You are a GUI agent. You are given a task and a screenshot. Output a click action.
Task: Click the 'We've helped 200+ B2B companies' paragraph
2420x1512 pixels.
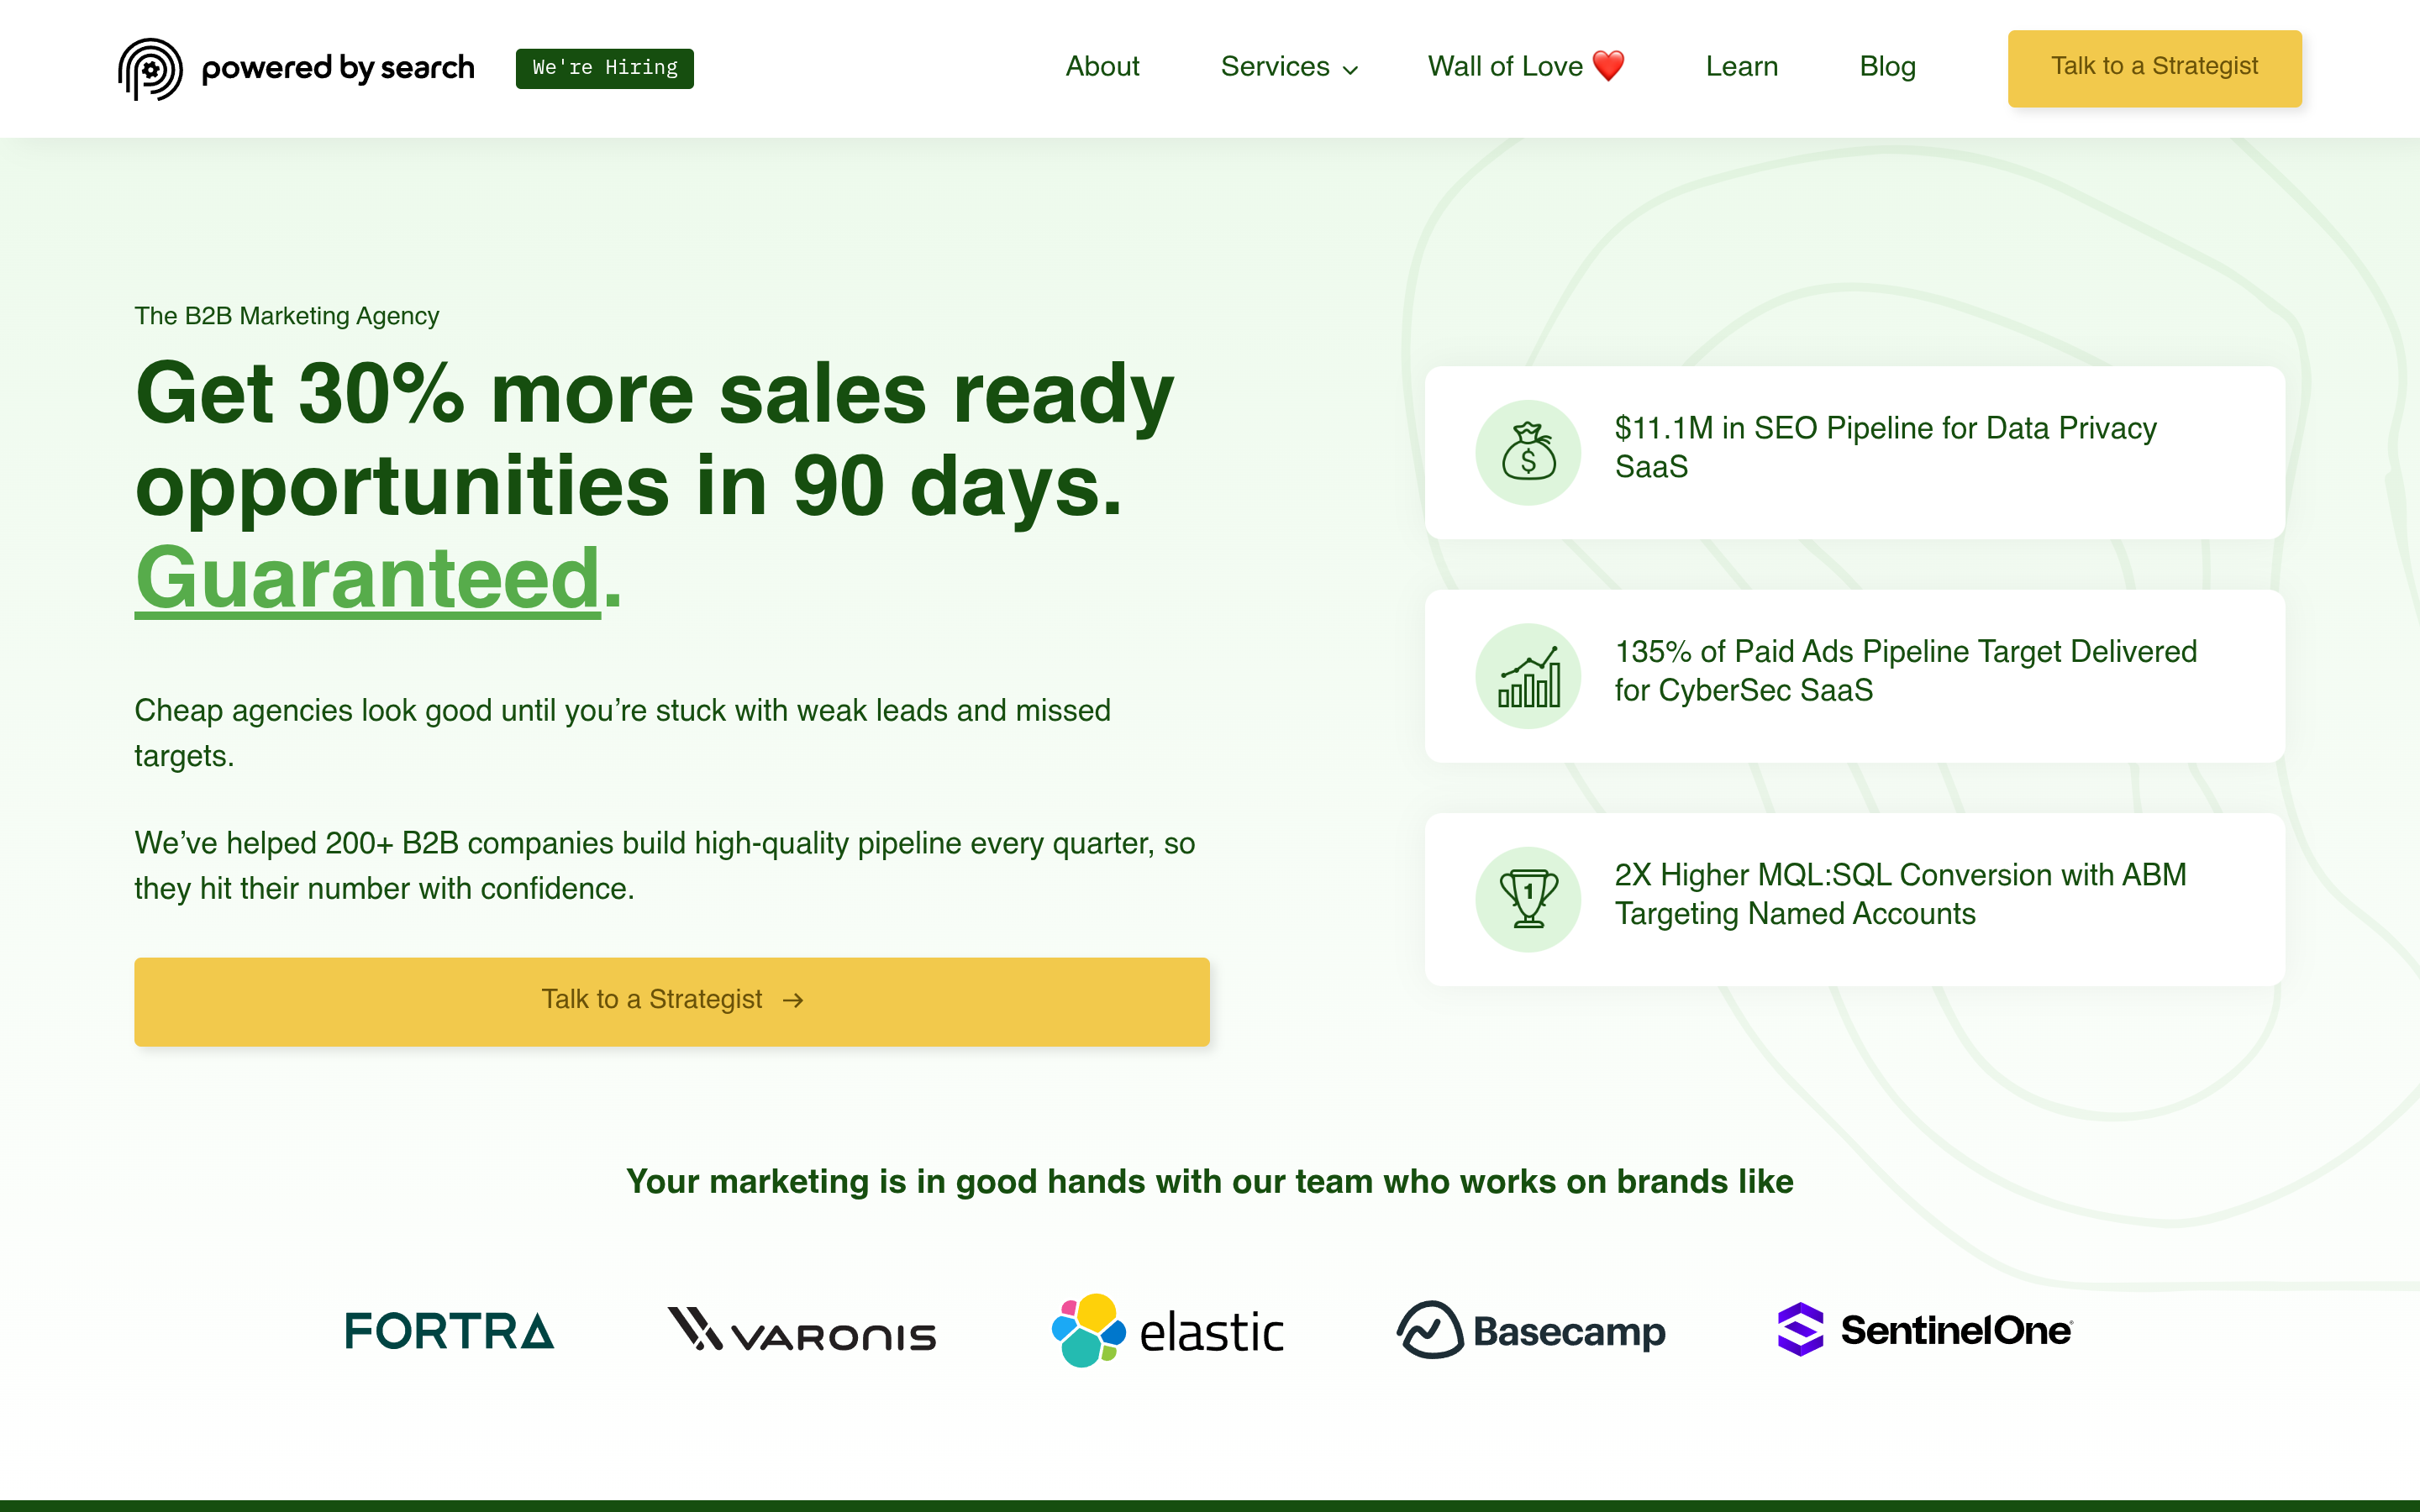[665, 866]
